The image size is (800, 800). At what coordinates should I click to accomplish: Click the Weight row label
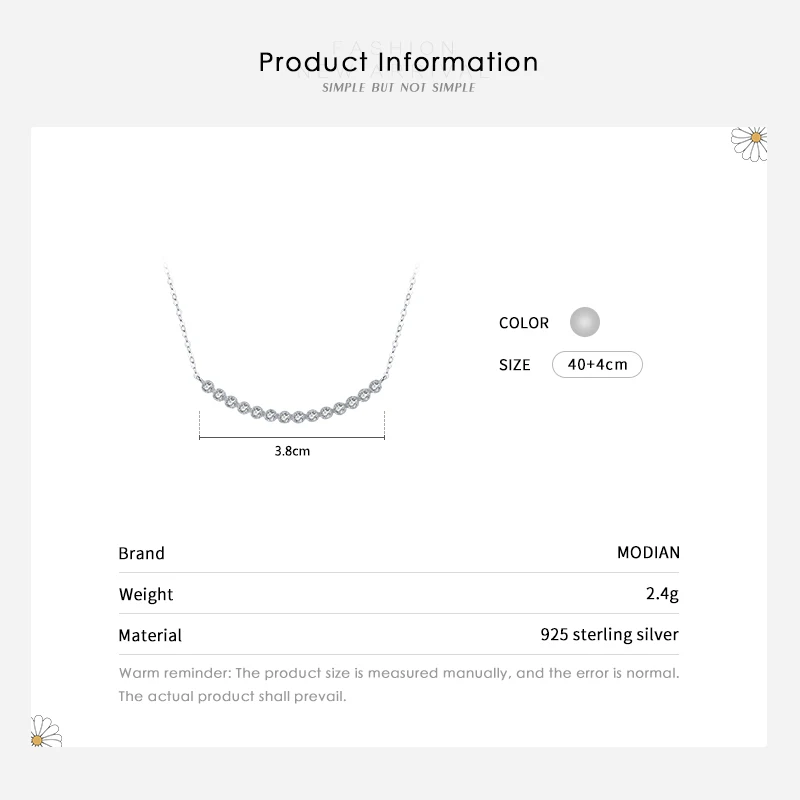tap(146, 594)
